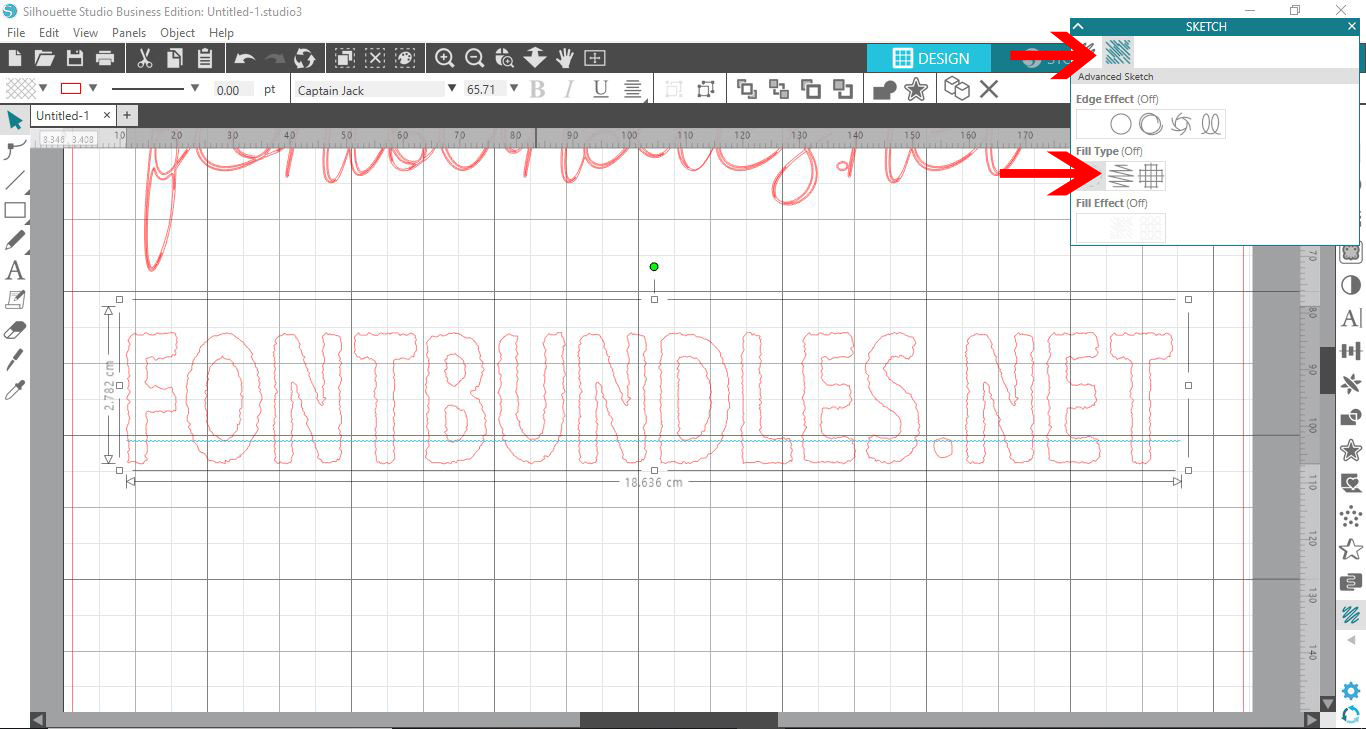Select double-circle Edge Effect option

click(1150, 124)
